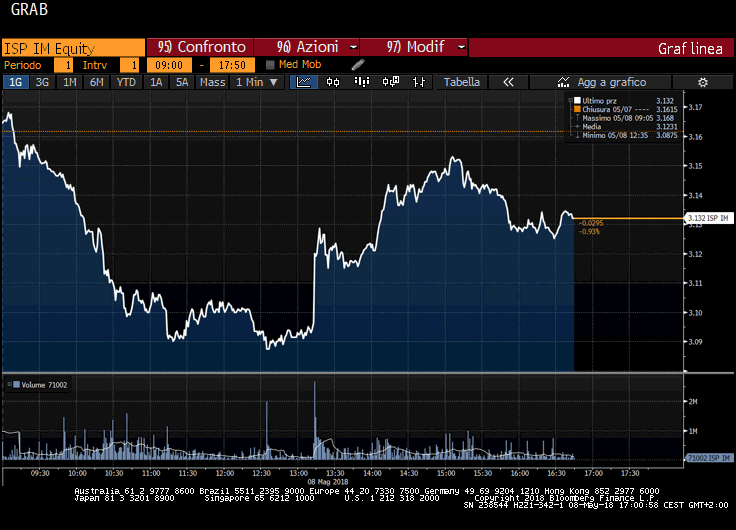This screenshot has width=736, height=530.
Task: Expand the Azioni dropdown menu
Action: tap(306, 47)
